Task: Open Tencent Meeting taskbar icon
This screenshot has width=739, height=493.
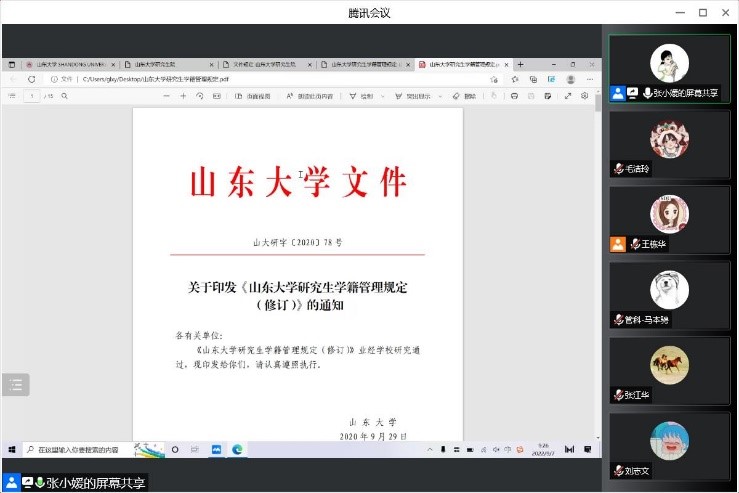Action: click(216, 450)
